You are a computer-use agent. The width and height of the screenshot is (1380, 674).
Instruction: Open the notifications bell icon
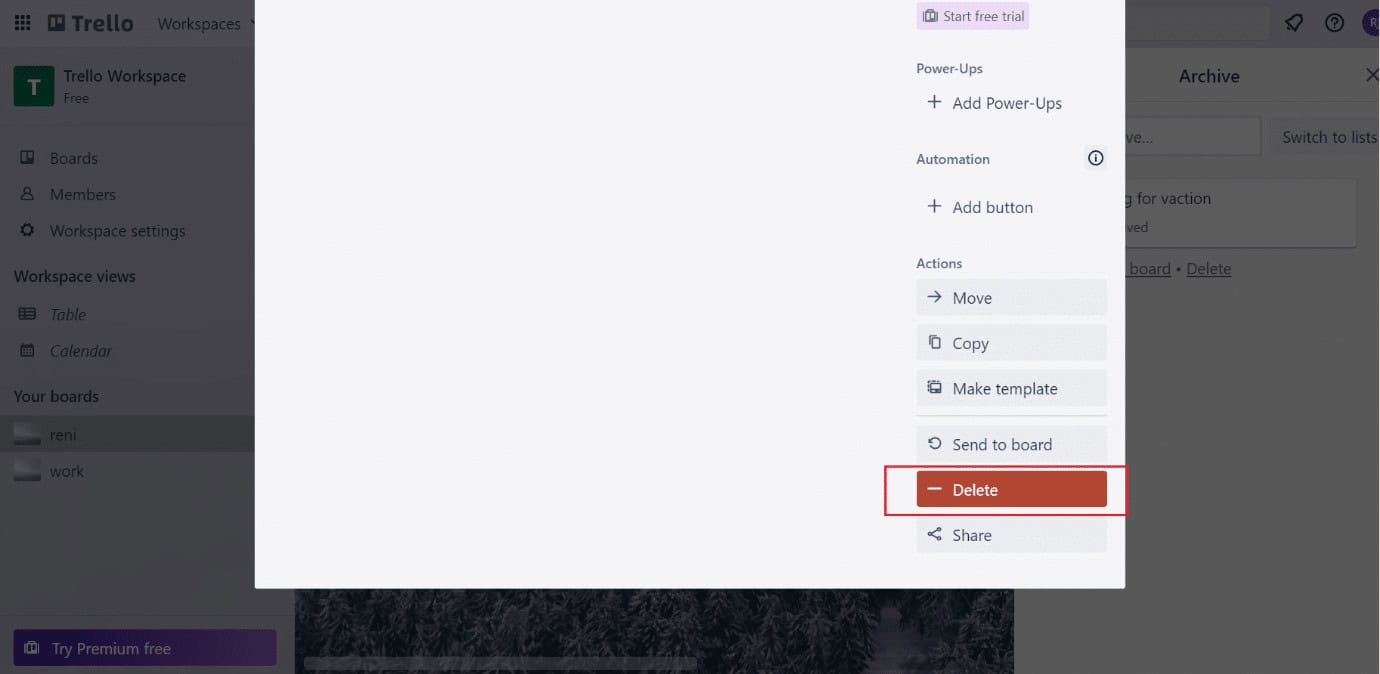coord(1293,22)
